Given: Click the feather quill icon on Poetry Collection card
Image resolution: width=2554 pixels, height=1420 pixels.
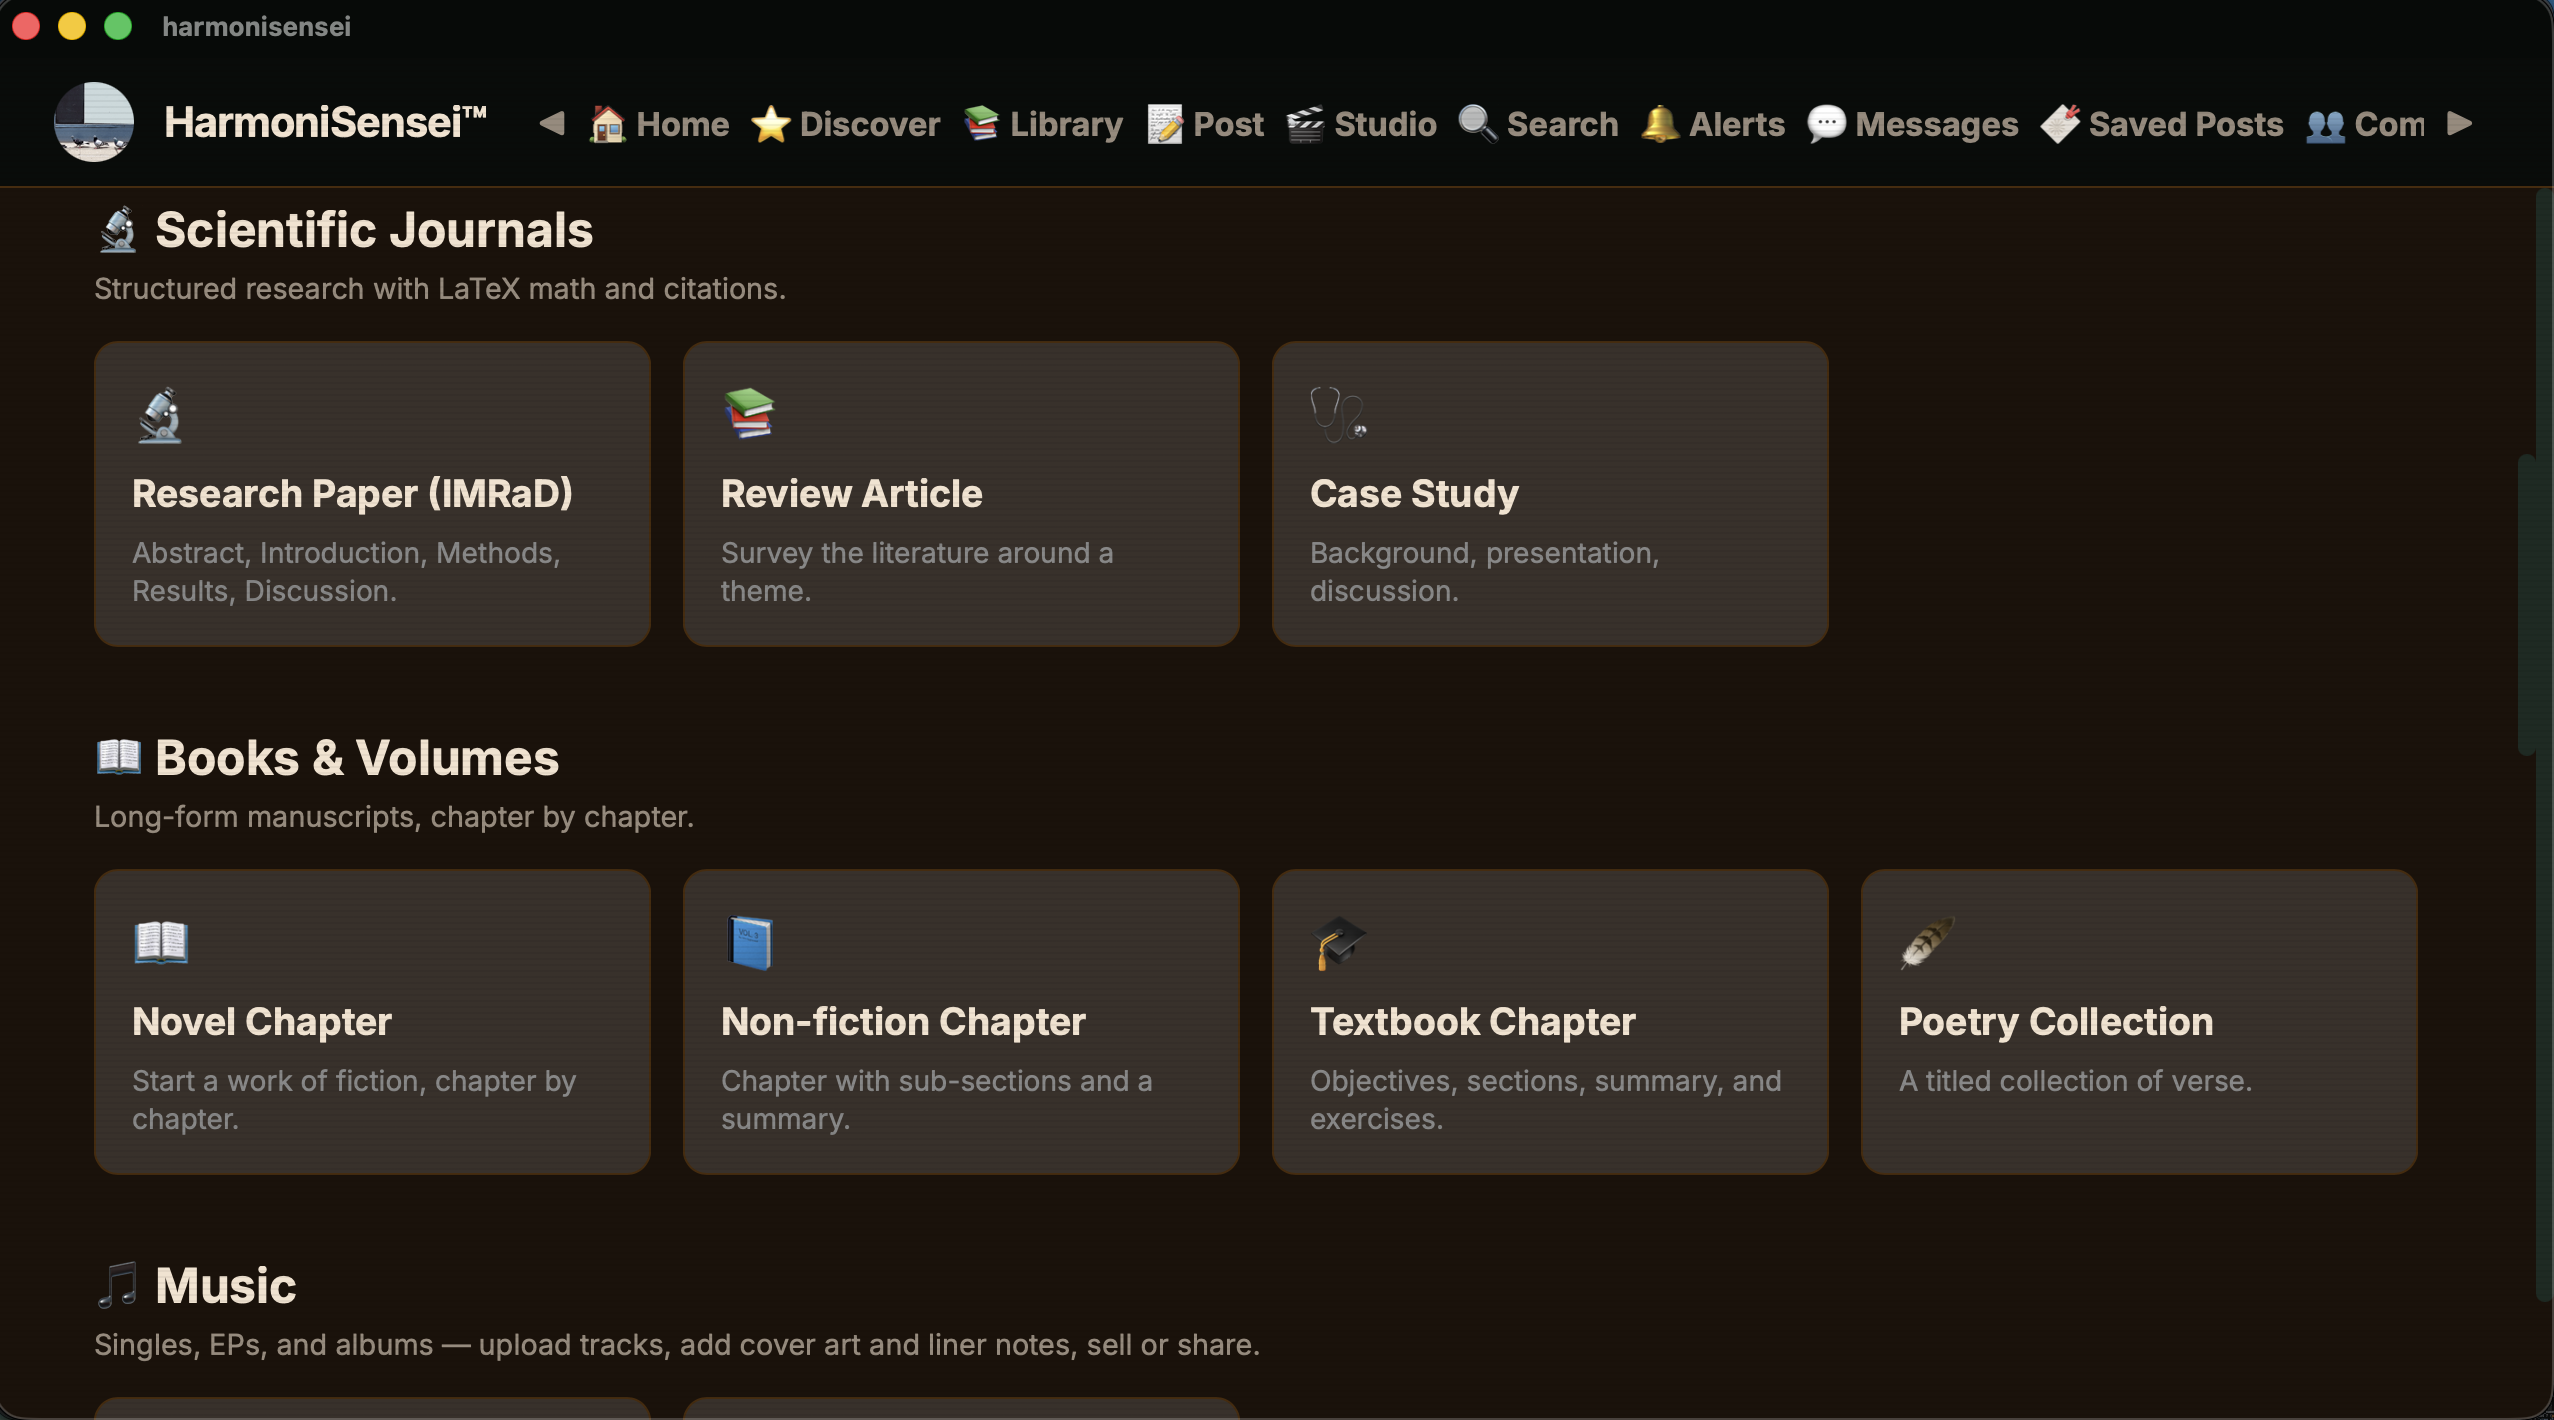Looking at the screenshot, I should 1927,942.
